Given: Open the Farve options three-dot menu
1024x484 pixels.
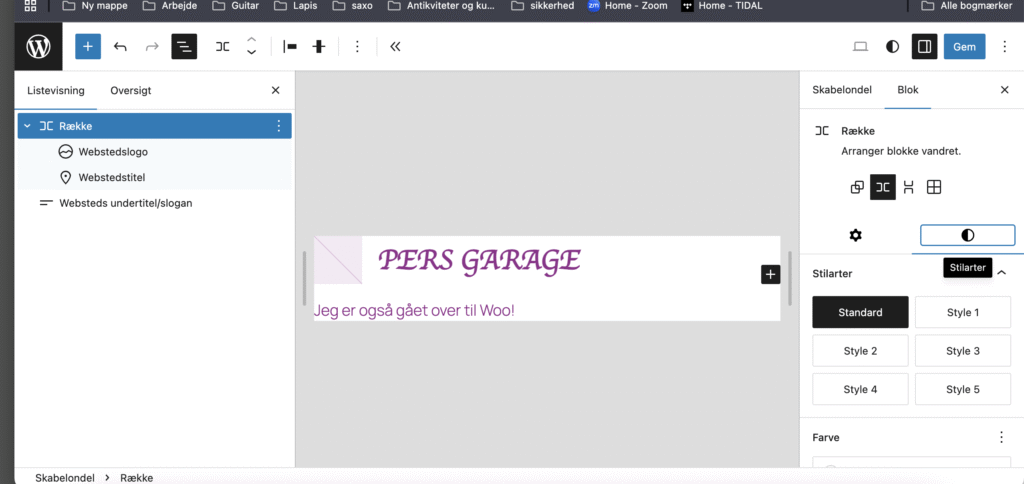Looking at the screenshot, I should 1001,437.
